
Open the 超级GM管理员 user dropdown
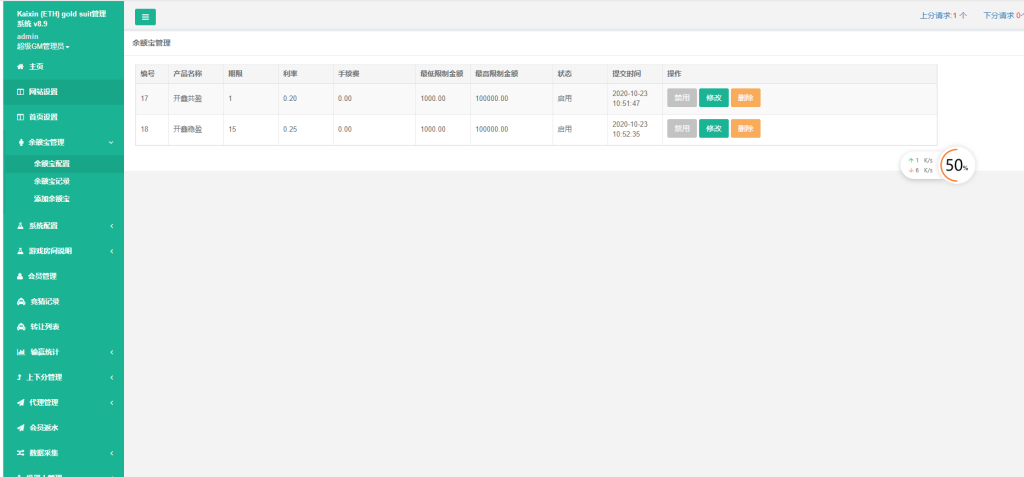coord(43,47)
